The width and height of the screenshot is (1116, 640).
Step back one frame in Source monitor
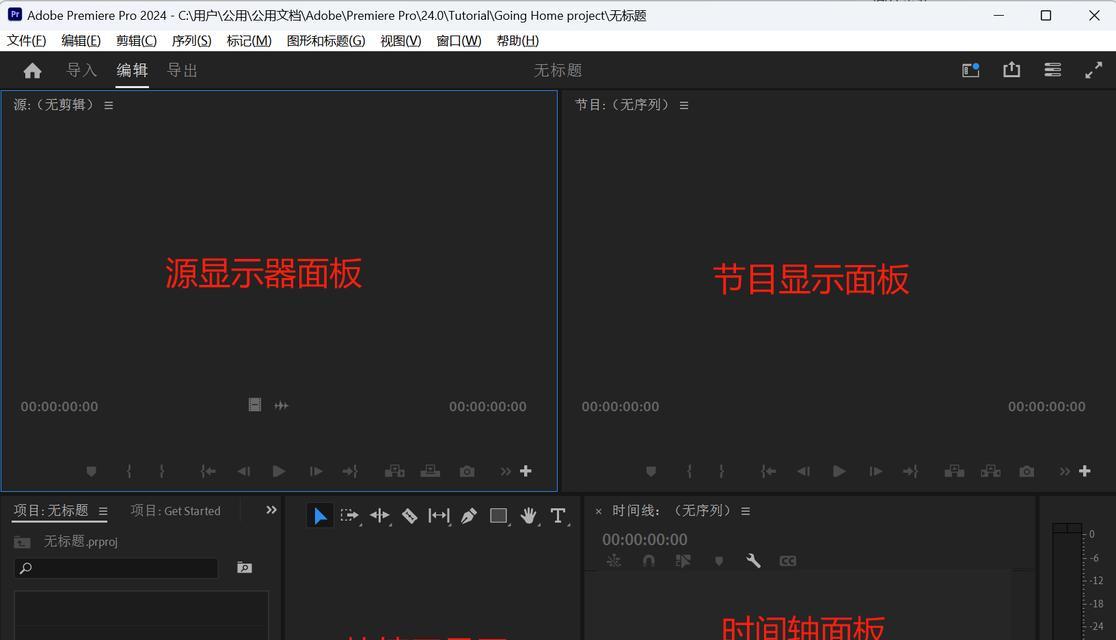(243, 471)
